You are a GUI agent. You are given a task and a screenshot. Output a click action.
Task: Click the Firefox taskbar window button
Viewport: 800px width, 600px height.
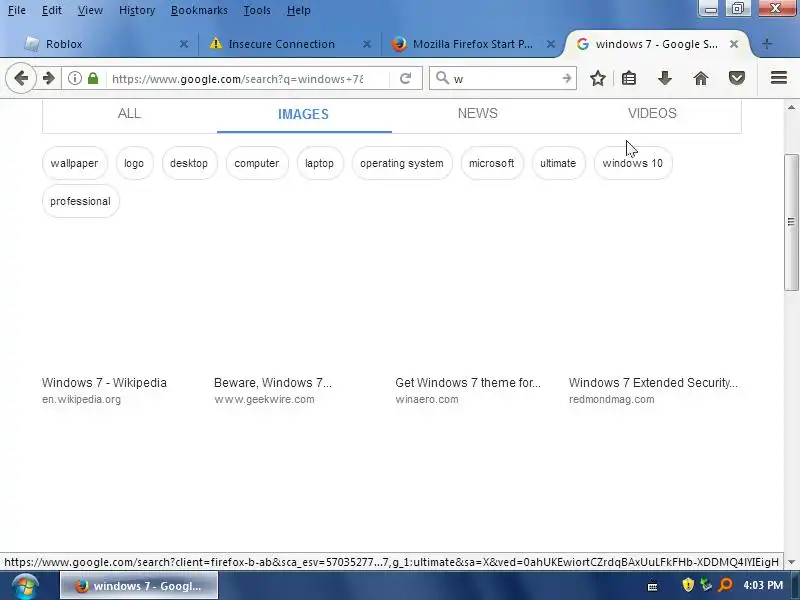click(139, 586)
